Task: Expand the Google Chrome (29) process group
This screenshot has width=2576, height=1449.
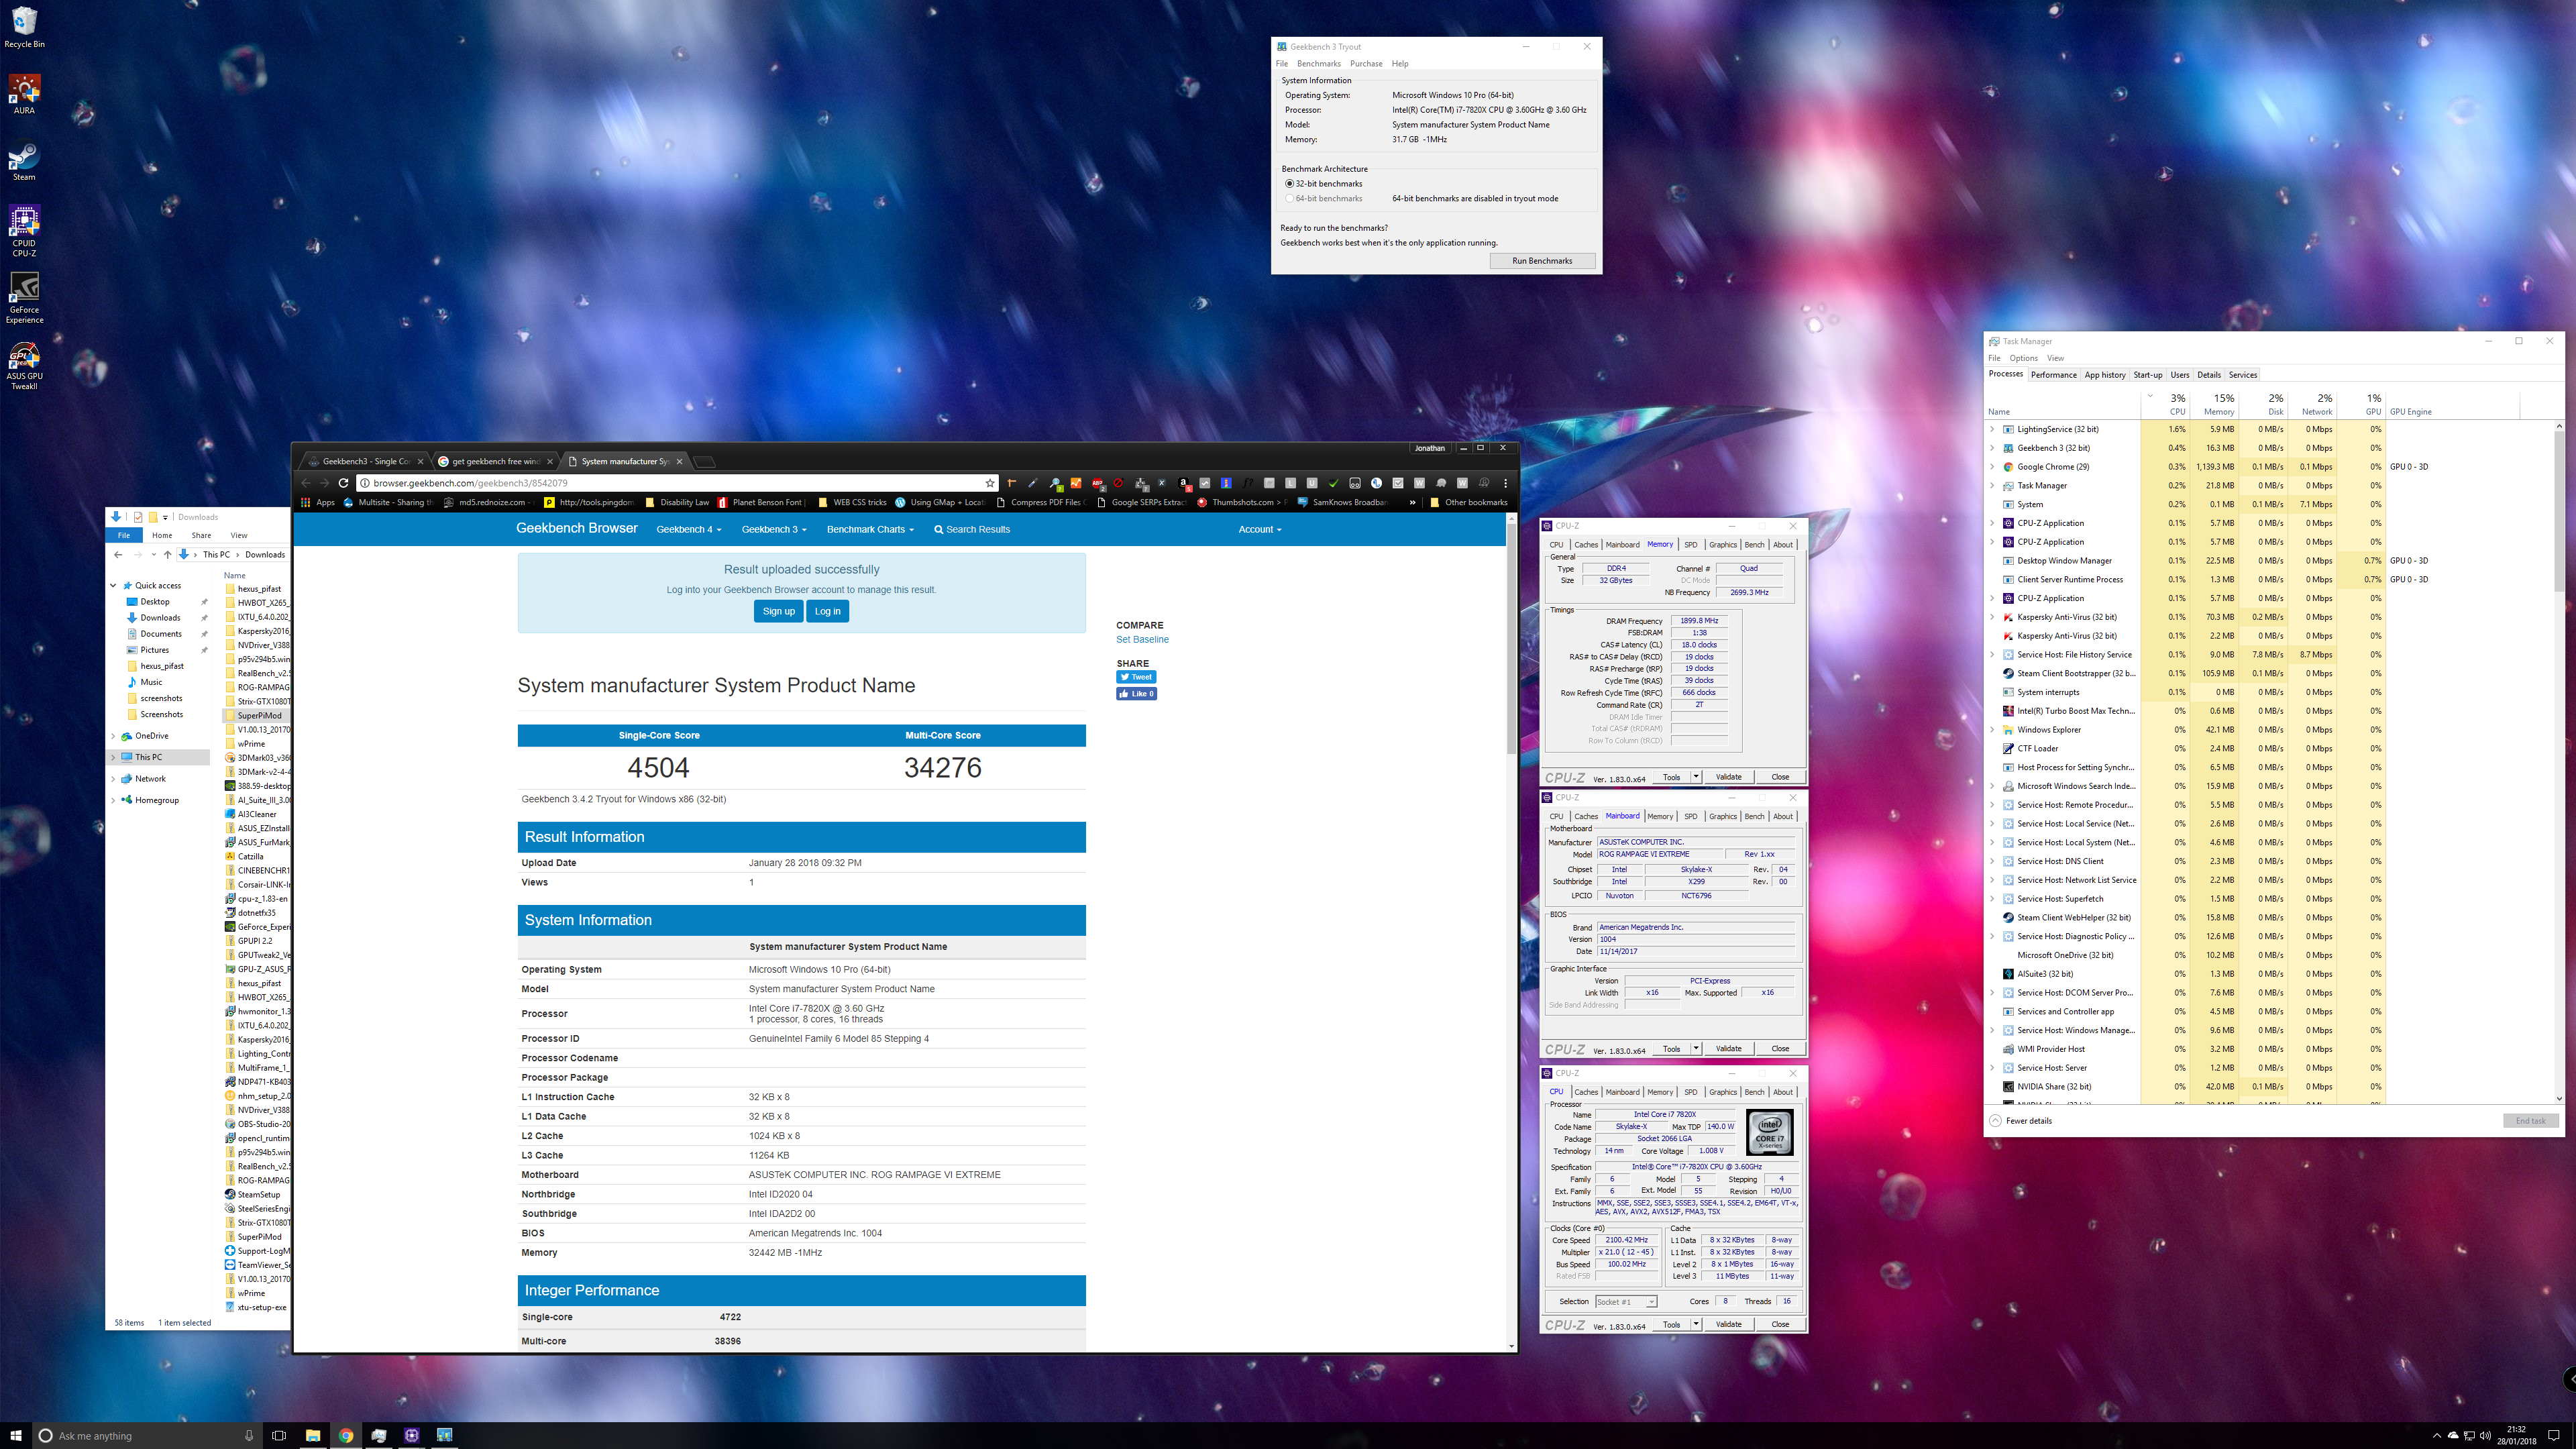Action: 1992,467
